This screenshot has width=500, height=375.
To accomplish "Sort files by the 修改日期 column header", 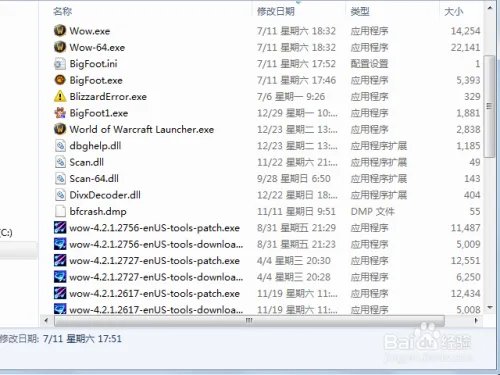I will (276, 11).
